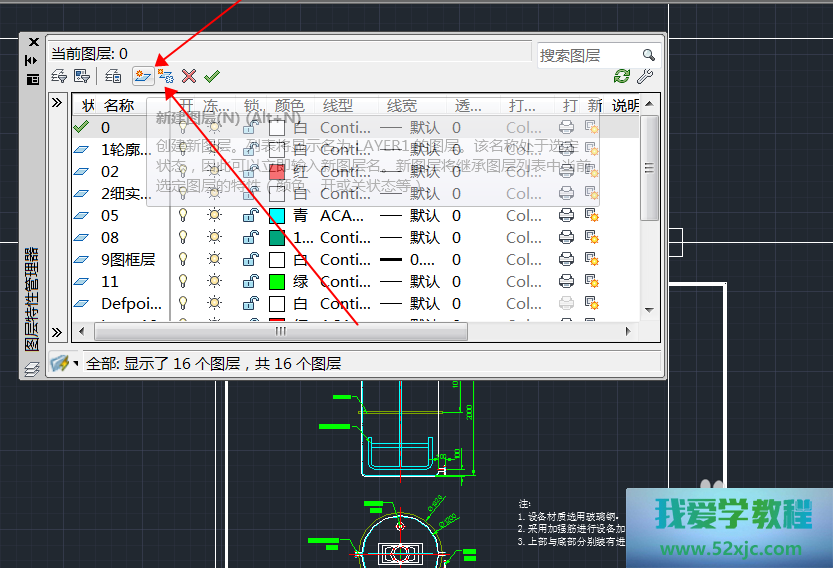This screenshot has height=568, width=833.
Task: Open New Property Filter icon
Action: click(x=58, y=76)
